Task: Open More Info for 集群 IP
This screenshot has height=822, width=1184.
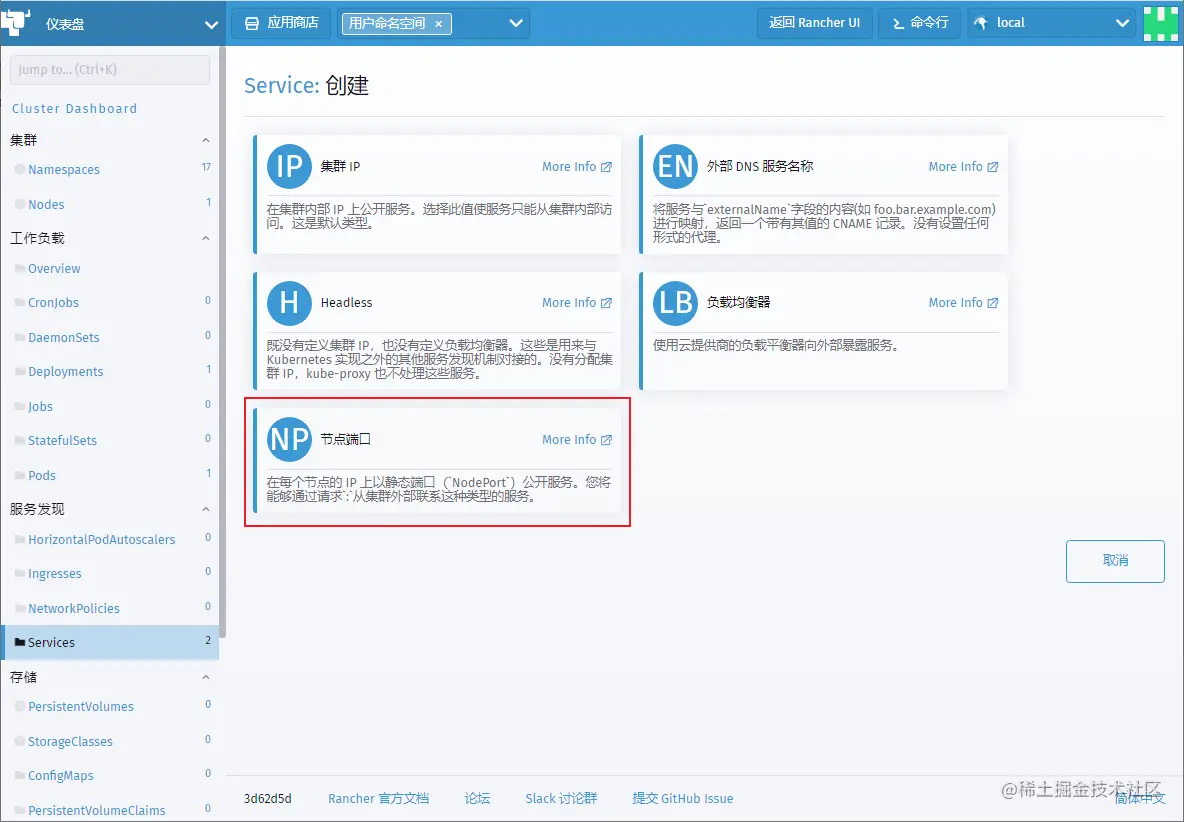Action: (x=577, y=167)
